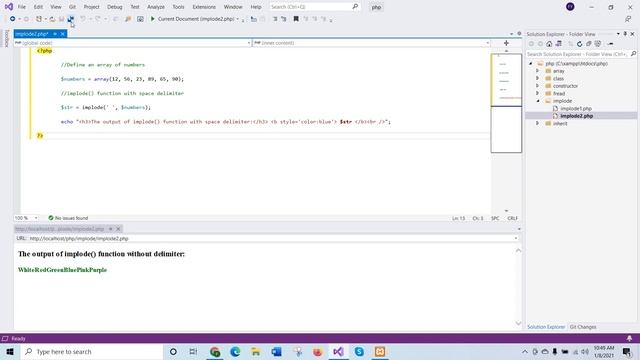Open the Current Document run target dropdown
The image size is (640, 360).
pyautogui.click(x=237, y=19)
